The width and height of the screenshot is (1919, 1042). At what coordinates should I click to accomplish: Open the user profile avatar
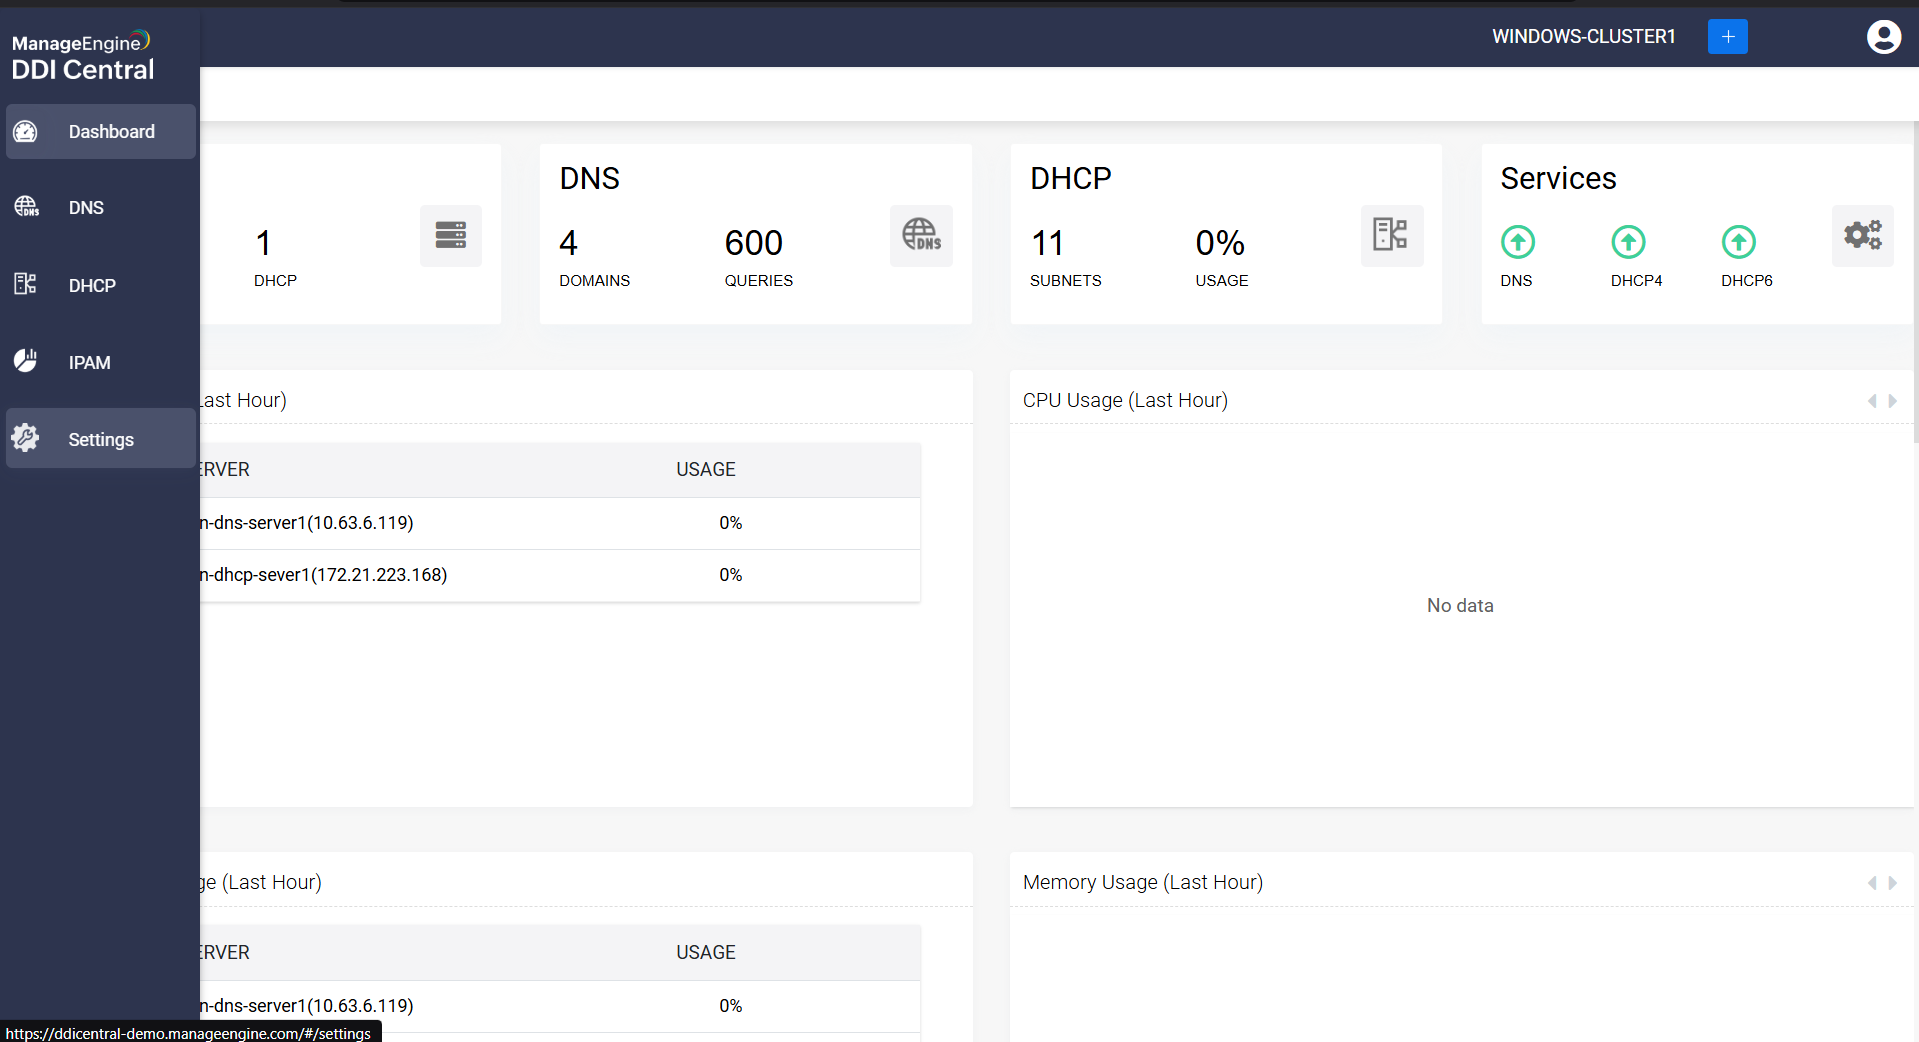(1883, 37)
